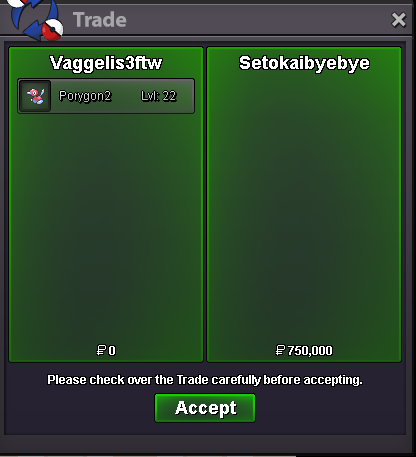Click the Porygon2 sprite thumbnail
This screenshot has width=416, height=457.
(35, 96)
